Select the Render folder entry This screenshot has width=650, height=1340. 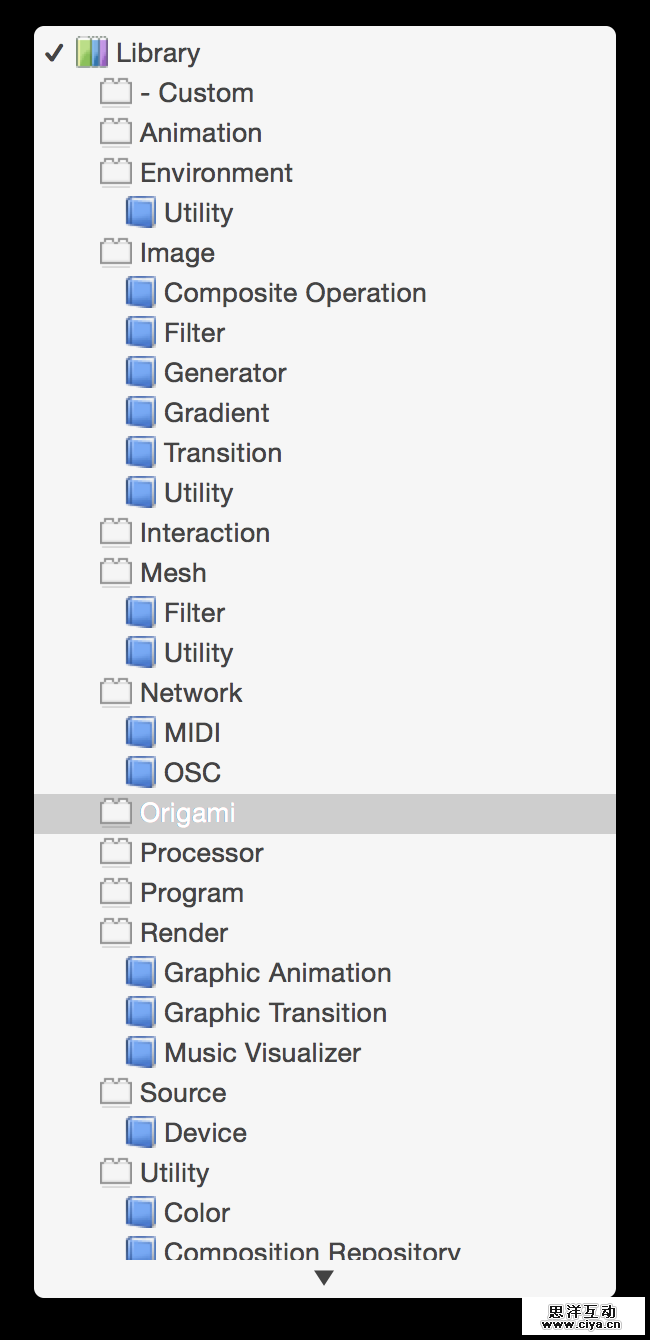[x=184, y=933]
